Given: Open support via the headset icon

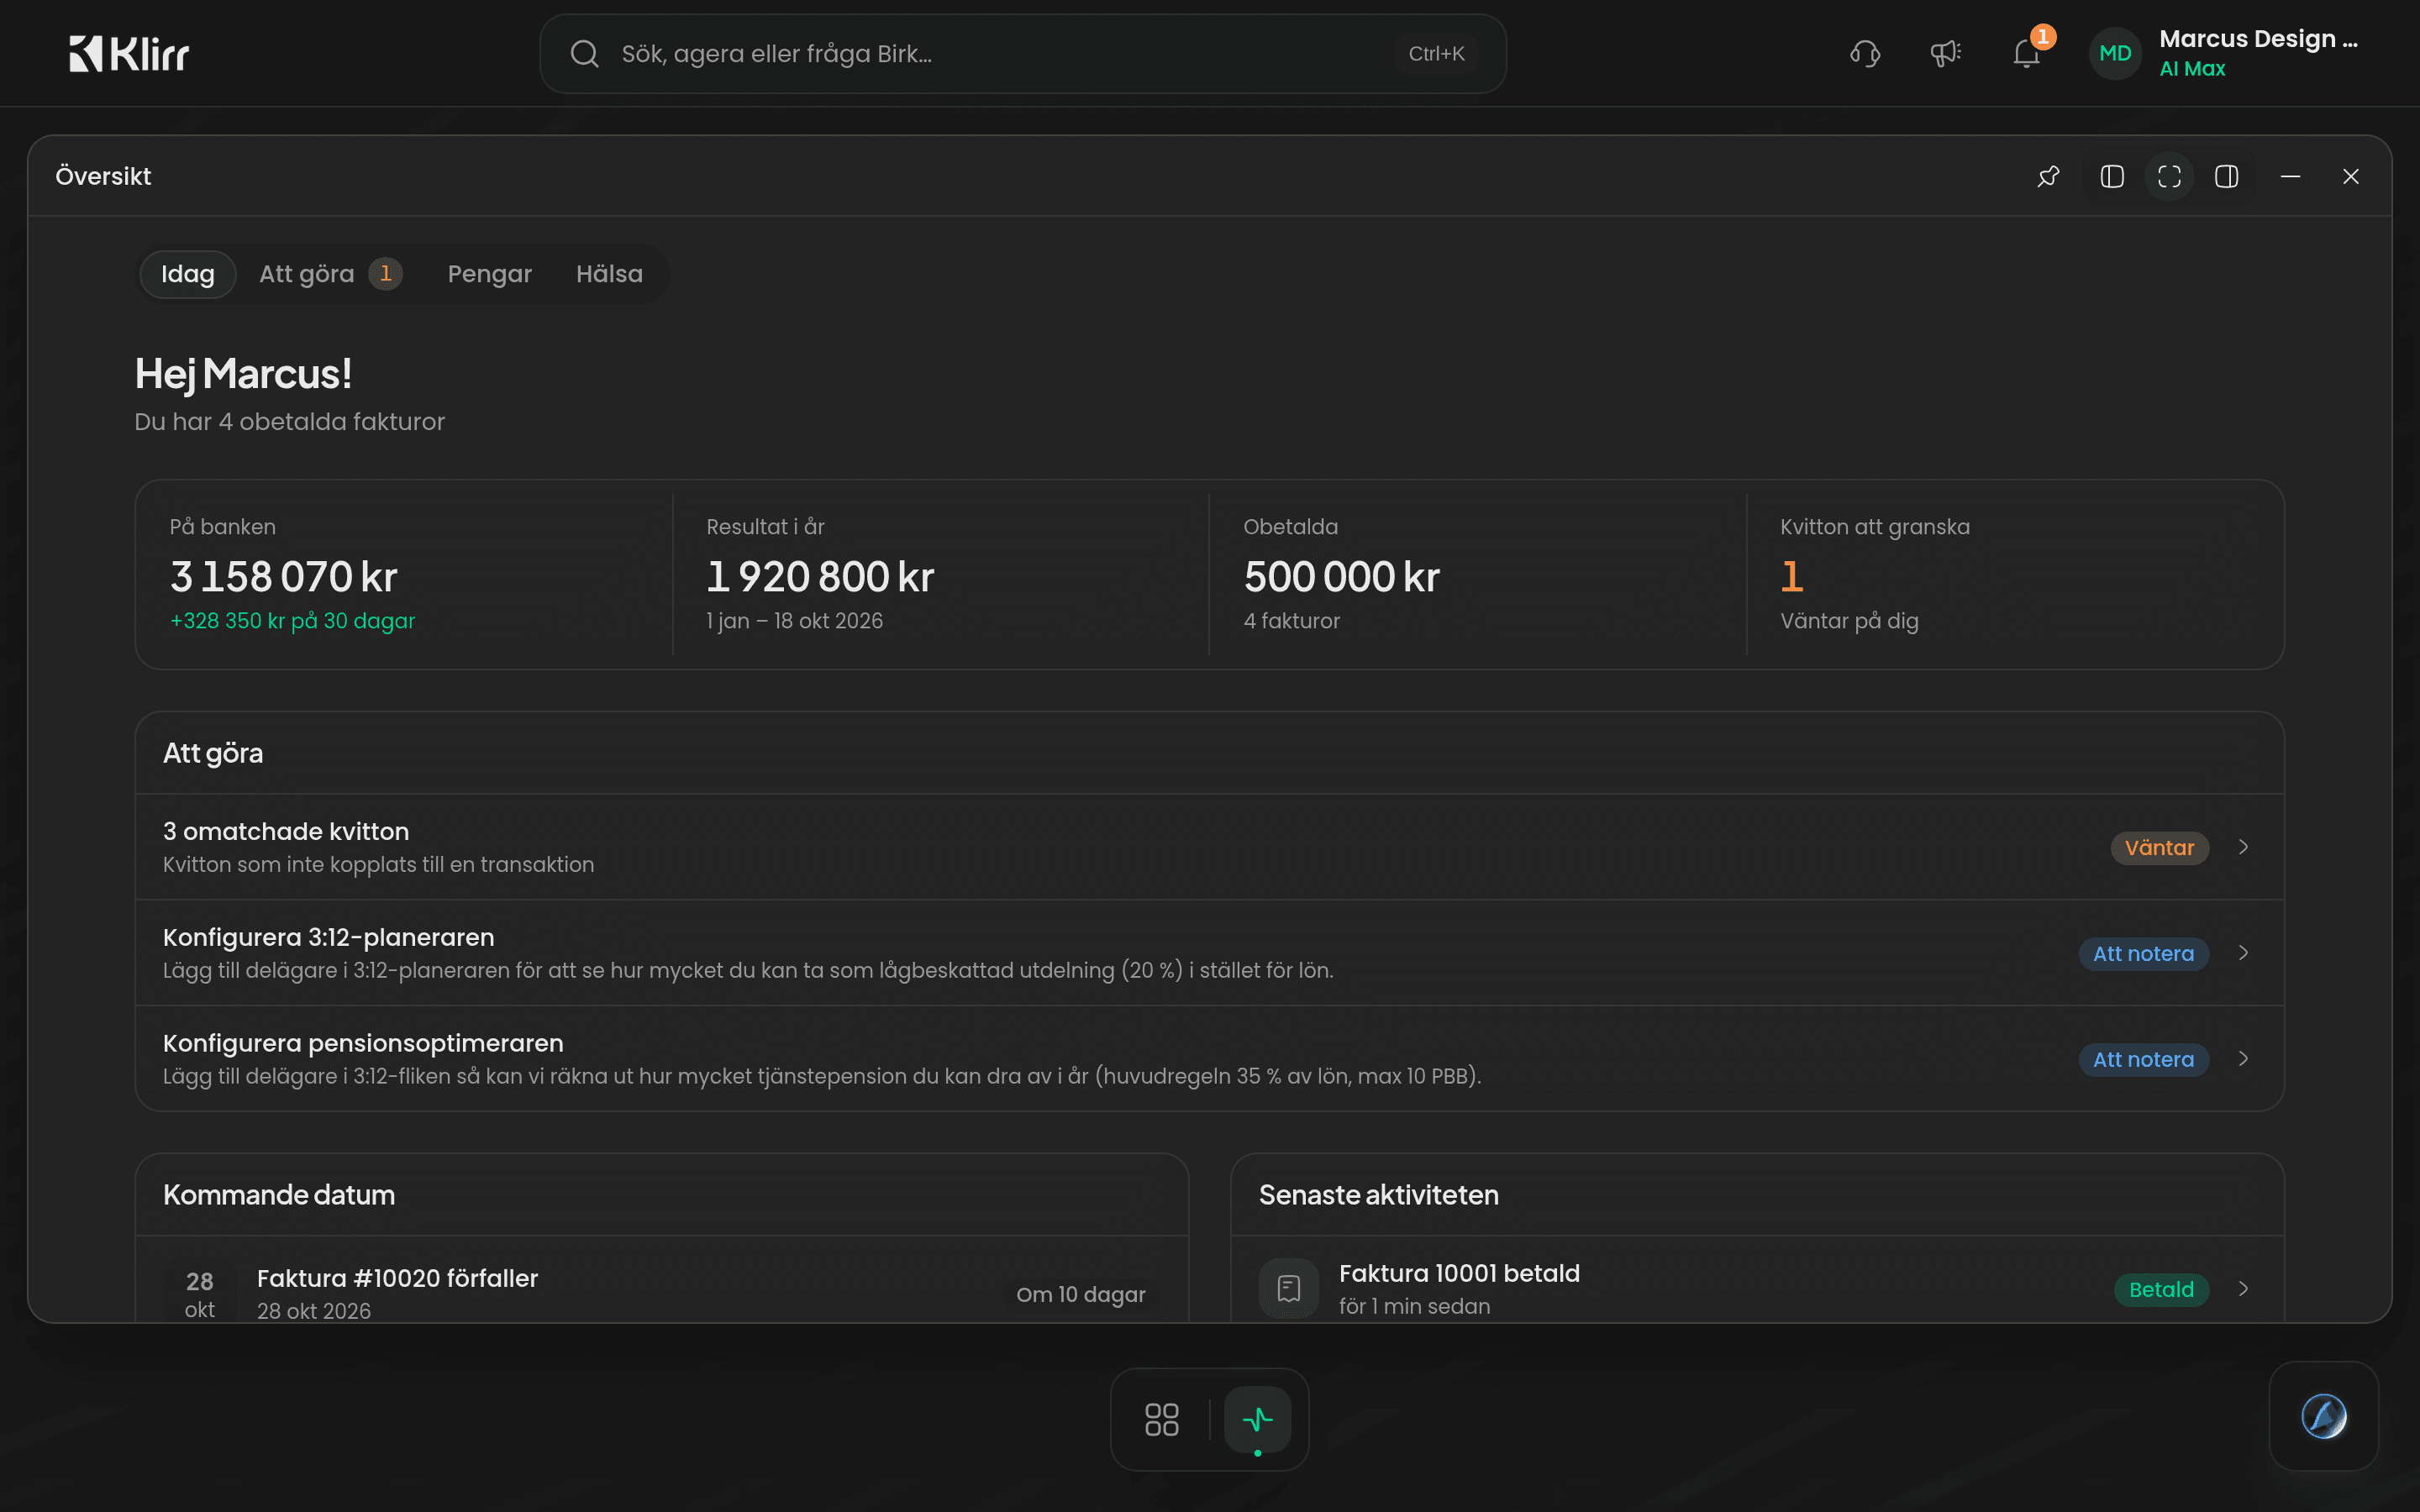Looking at the screenshot, I should pos(1865,54).
